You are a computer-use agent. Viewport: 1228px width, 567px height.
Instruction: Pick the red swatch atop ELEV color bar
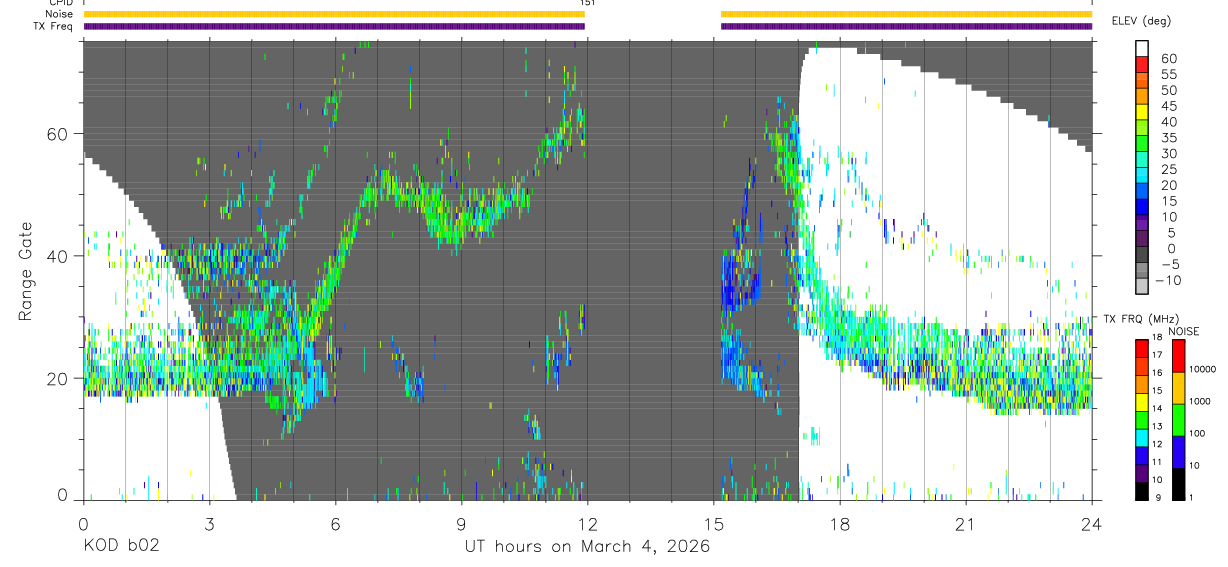coord(1143,63)
